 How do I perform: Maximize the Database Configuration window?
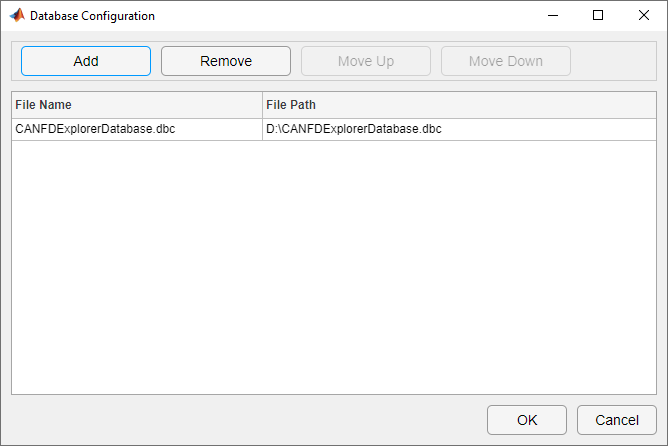598,16
